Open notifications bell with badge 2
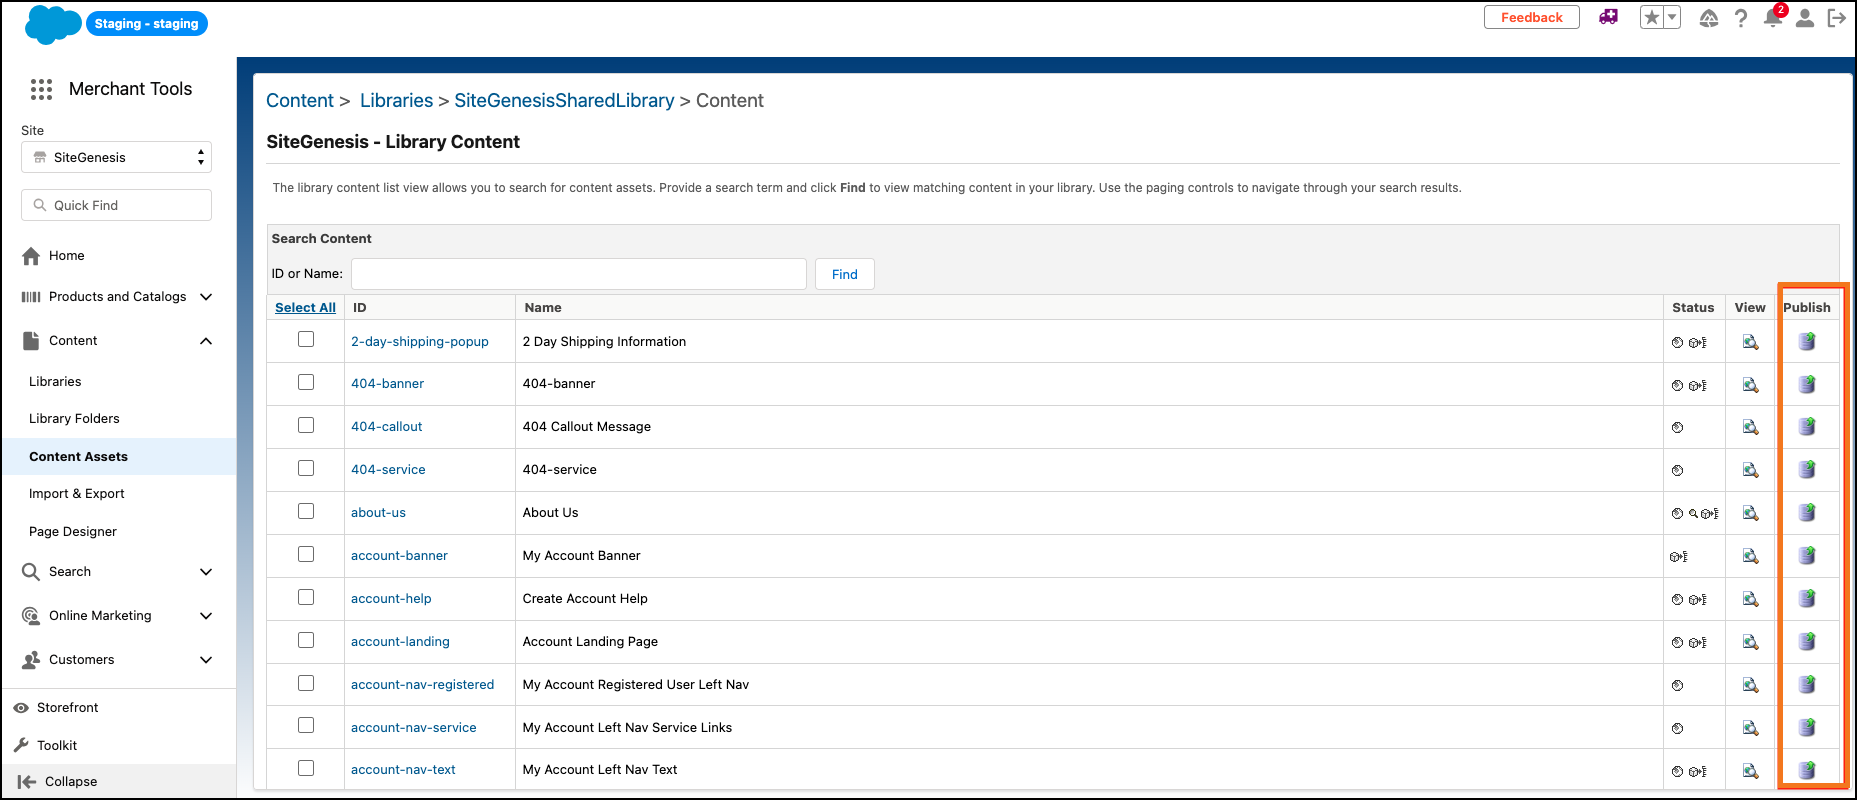The width and height of the screenshot is (1857, 800). [1774, 17]
